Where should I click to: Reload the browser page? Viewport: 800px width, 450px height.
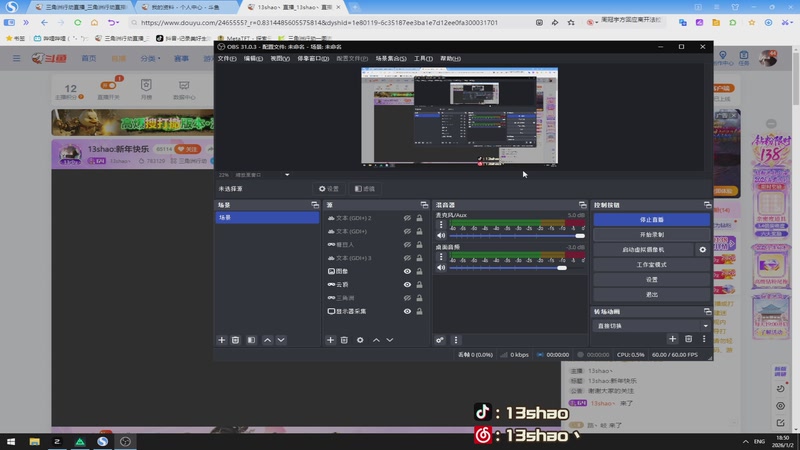(x=78, y=22)
